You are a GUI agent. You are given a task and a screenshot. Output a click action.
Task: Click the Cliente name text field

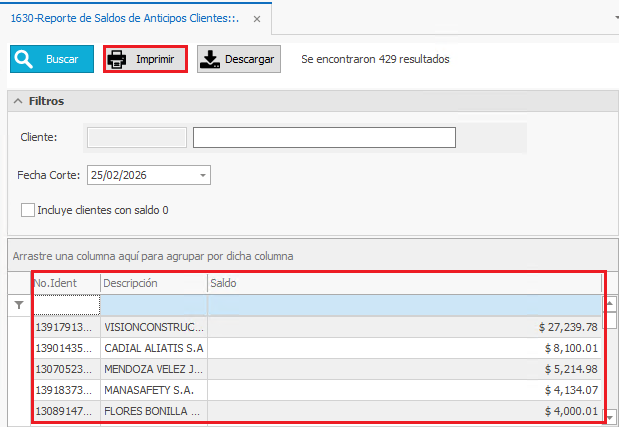tap(324, 137)
